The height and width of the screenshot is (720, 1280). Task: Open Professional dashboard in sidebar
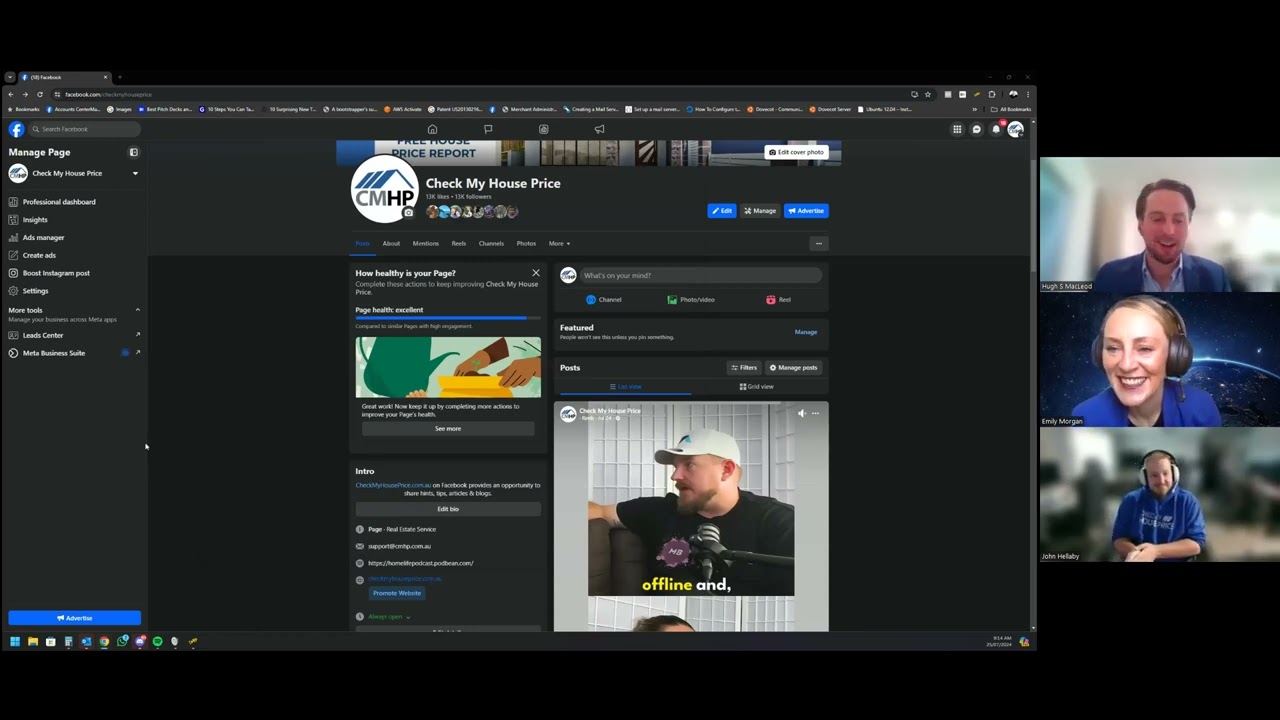coord(59,202)
